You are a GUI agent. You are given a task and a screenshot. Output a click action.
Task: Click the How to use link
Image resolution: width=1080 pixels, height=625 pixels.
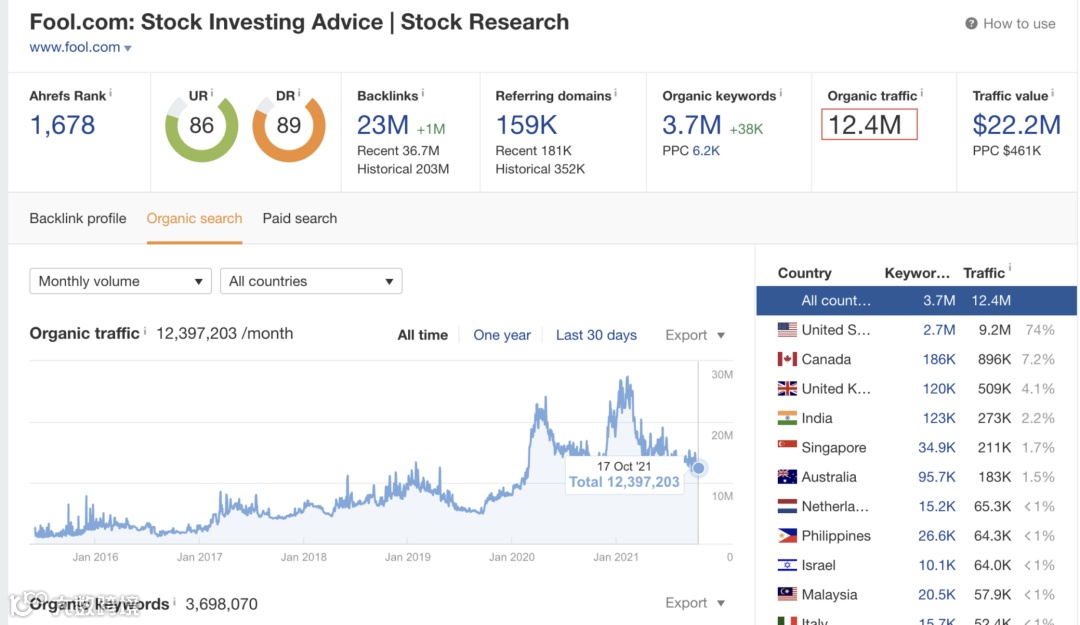(x=1019, y=23)
